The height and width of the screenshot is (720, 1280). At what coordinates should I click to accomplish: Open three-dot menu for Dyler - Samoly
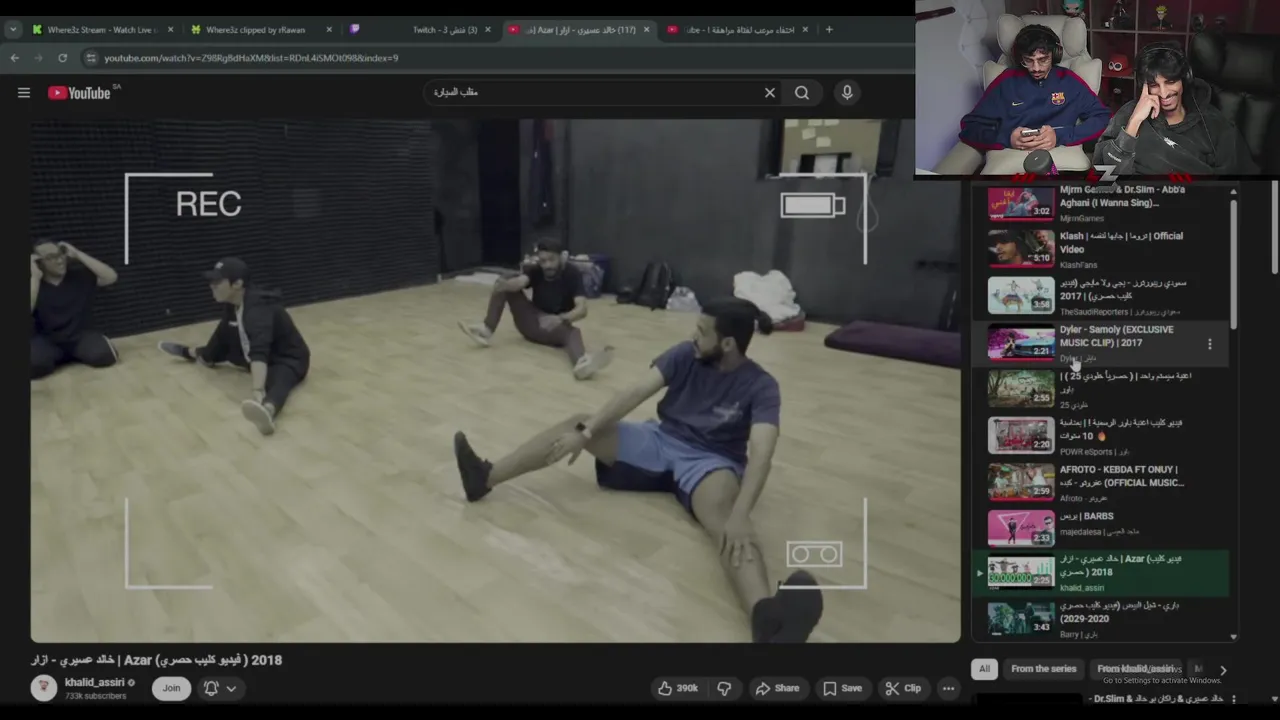tap(1209, 344)
